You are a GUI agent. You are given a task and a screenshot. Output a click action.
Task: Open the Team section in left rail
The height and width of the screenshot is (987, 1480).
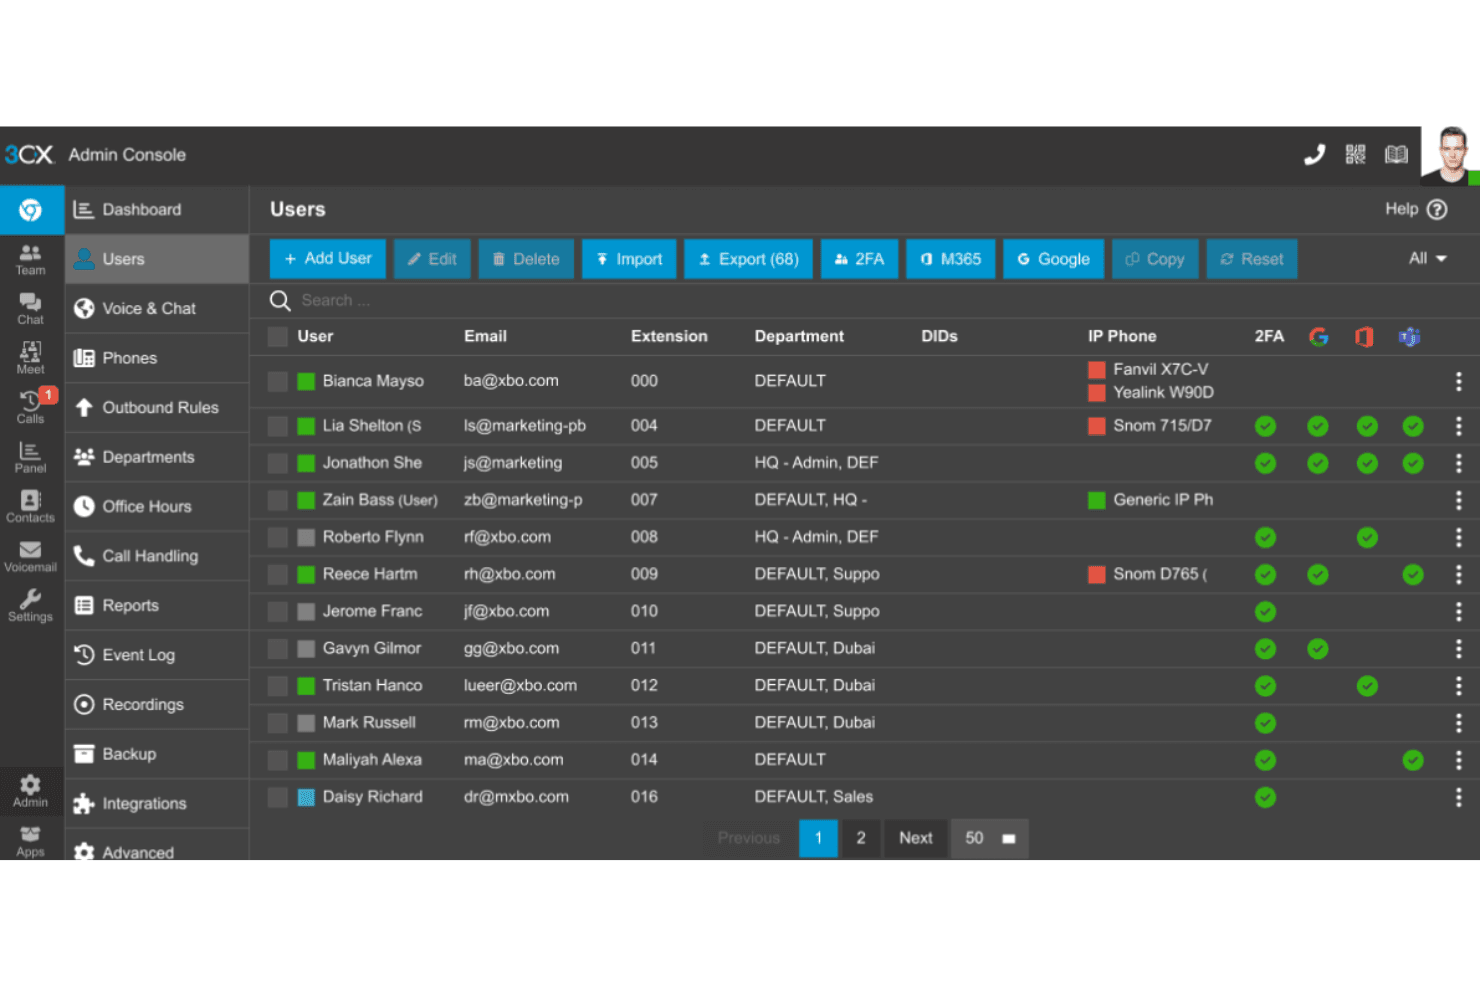[x=31, y=259]
